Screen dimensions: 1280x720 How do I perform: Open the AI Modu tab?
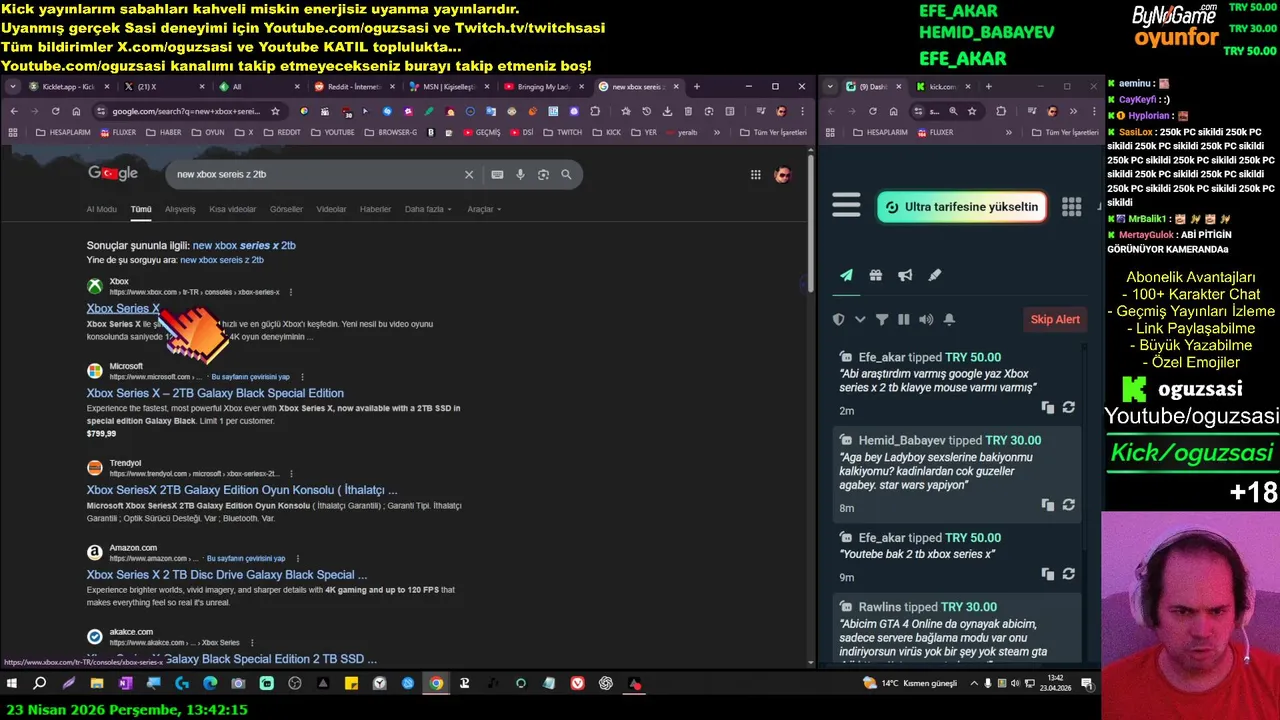[x=101, y=209]
